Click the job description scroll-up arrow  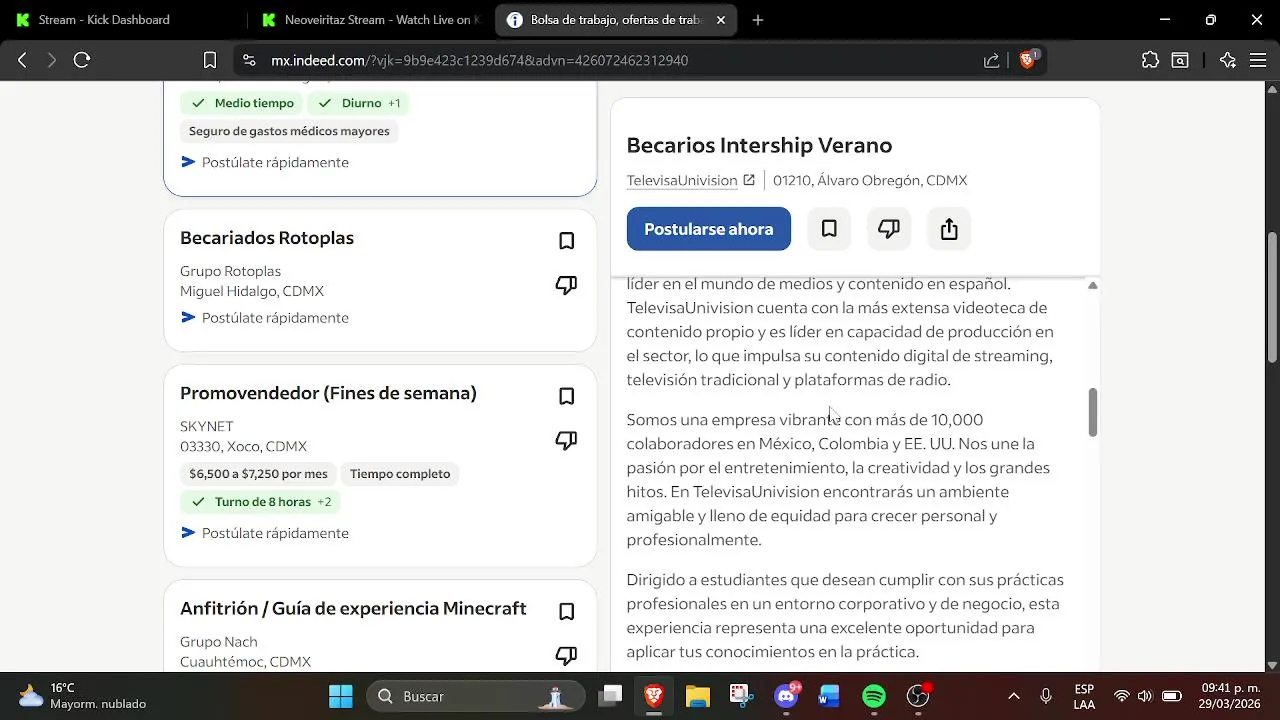click(1093, 286)
